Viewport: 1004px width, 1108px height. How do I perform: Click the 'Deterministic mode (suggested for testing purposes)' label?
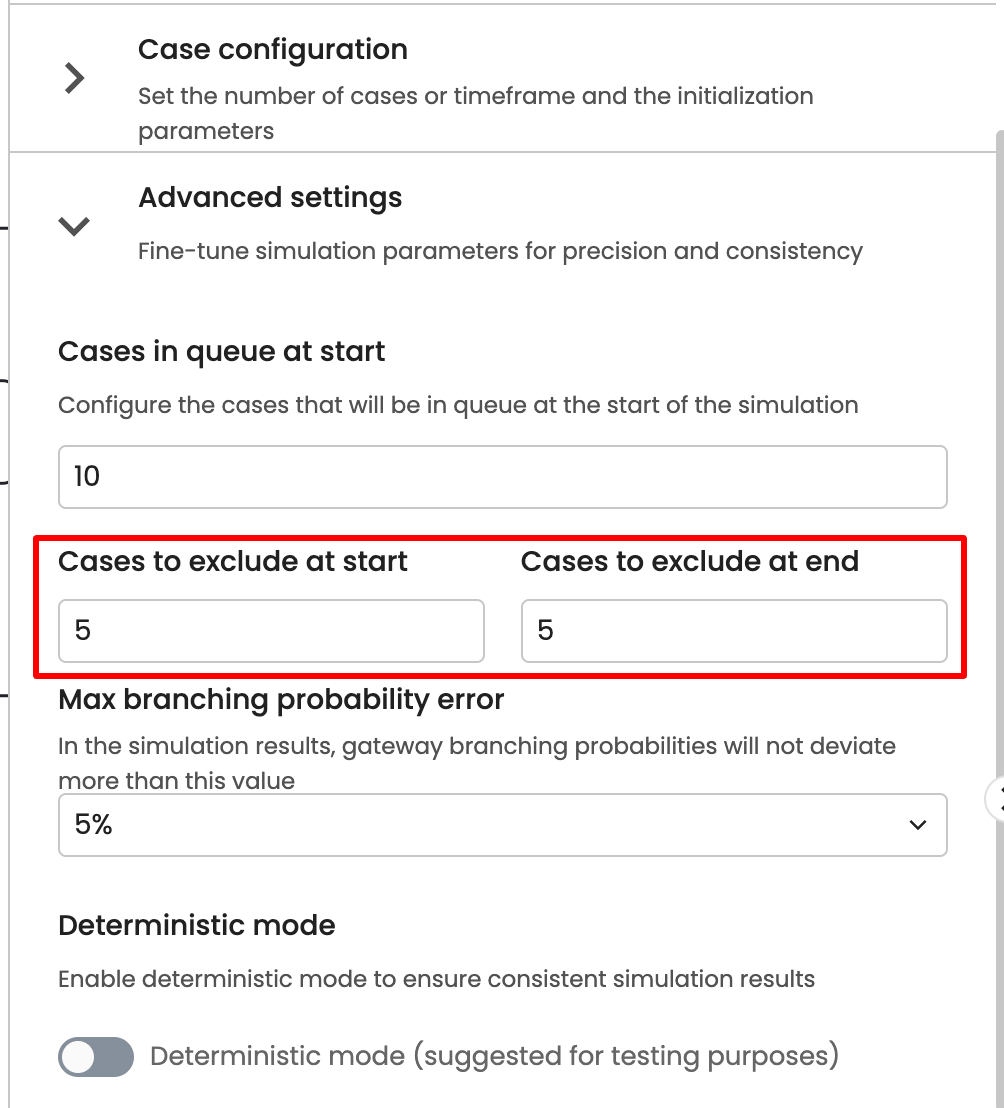tap(494, 1056)
